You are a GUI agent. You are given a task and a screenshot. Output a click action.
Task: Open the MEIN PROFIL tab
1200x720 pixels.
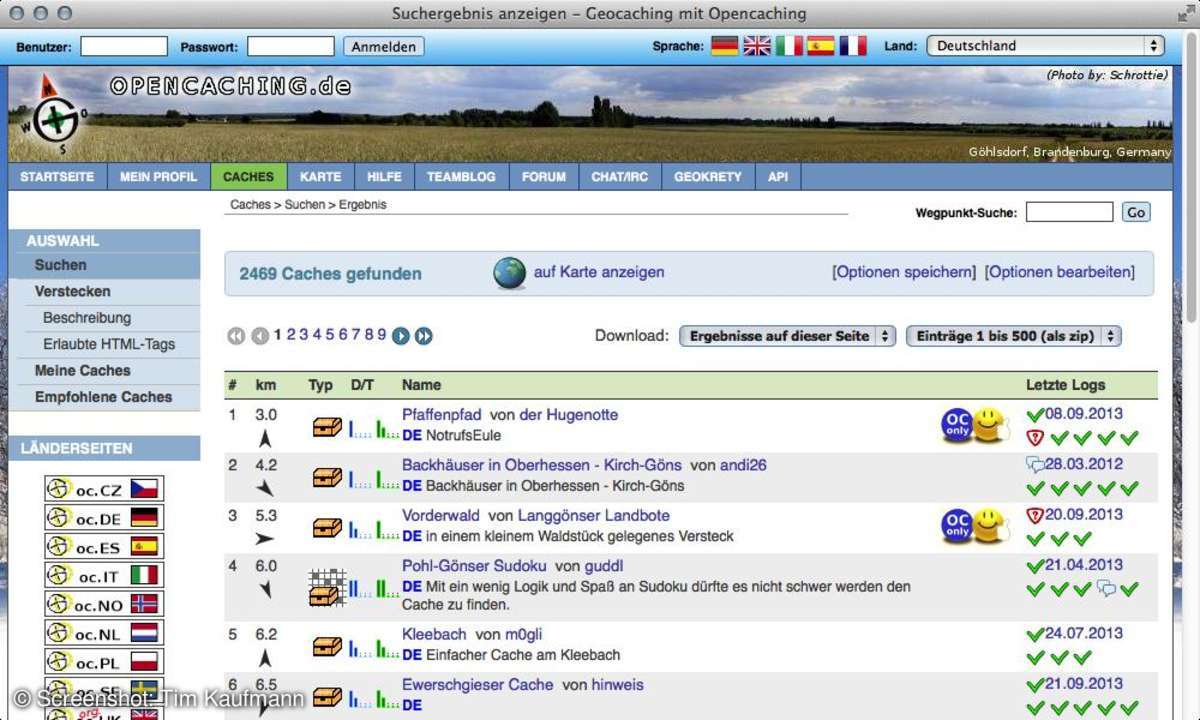pos(158,177)
